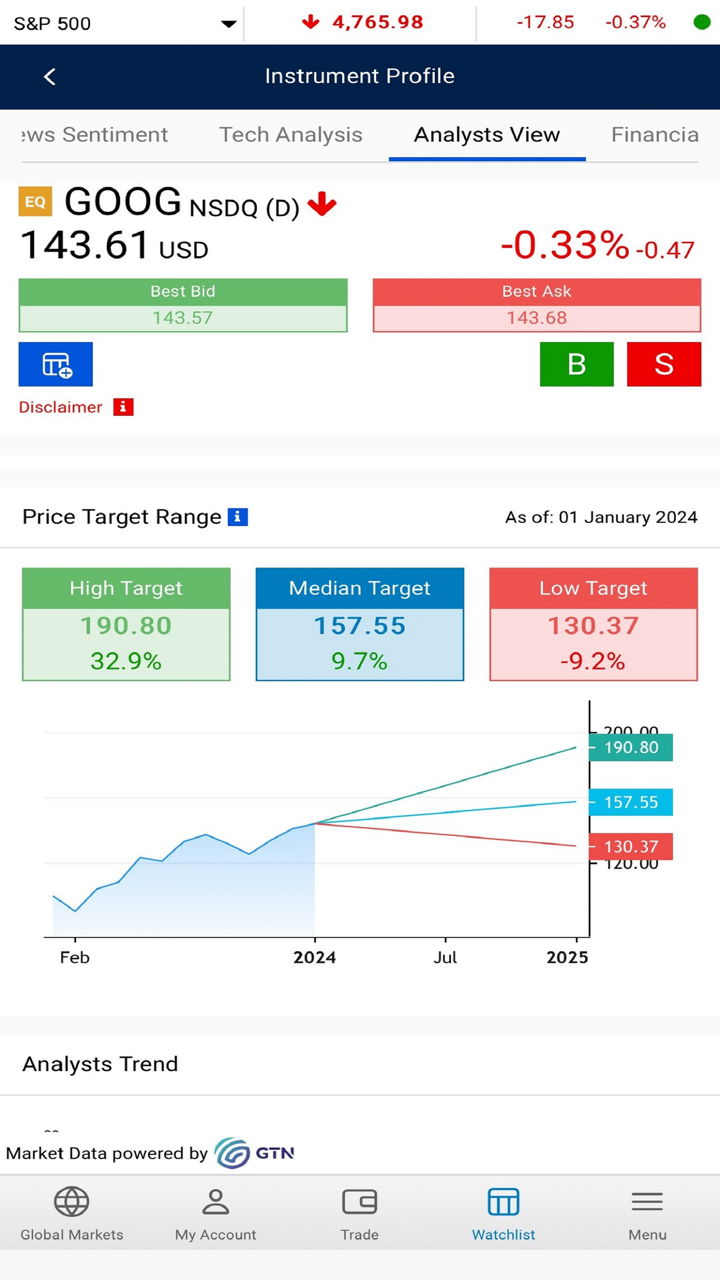Switch to News Sentiment tab

[94, 135]
